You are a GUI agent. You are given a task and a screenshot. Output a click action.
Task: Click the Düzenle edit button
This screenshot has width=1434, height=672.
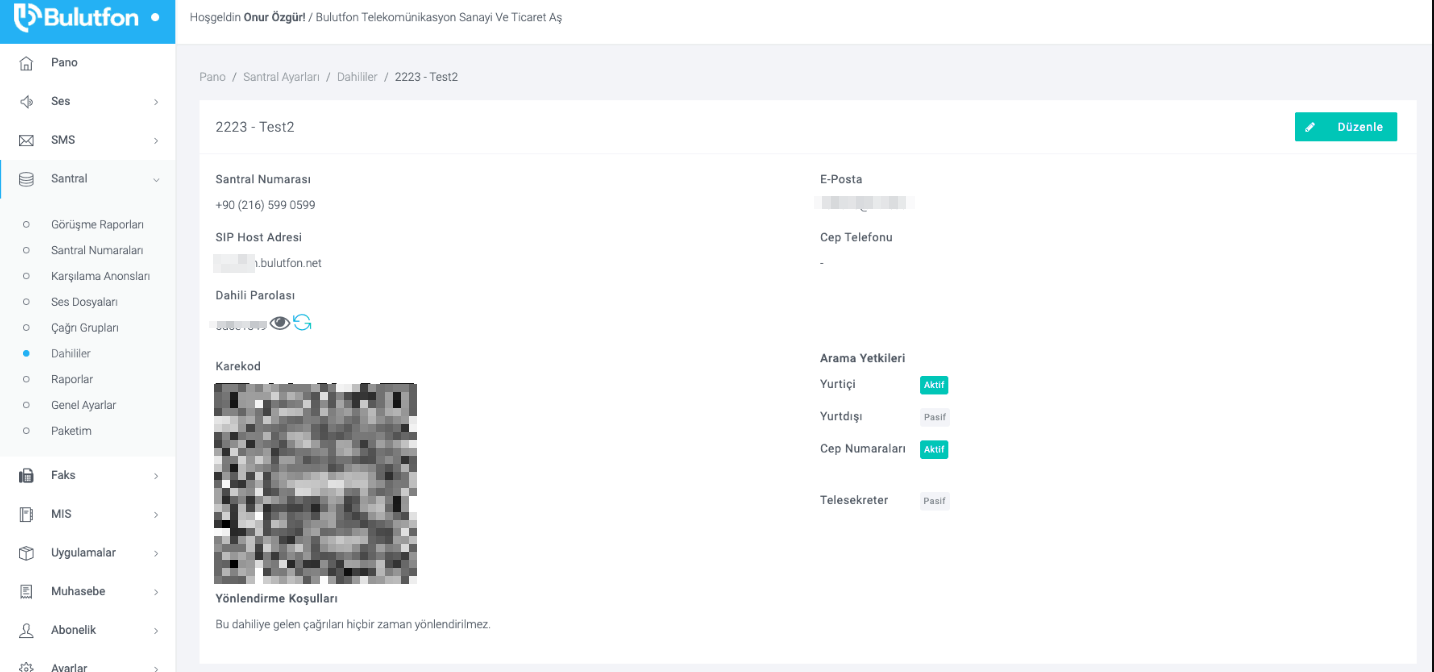(1345, 127)
